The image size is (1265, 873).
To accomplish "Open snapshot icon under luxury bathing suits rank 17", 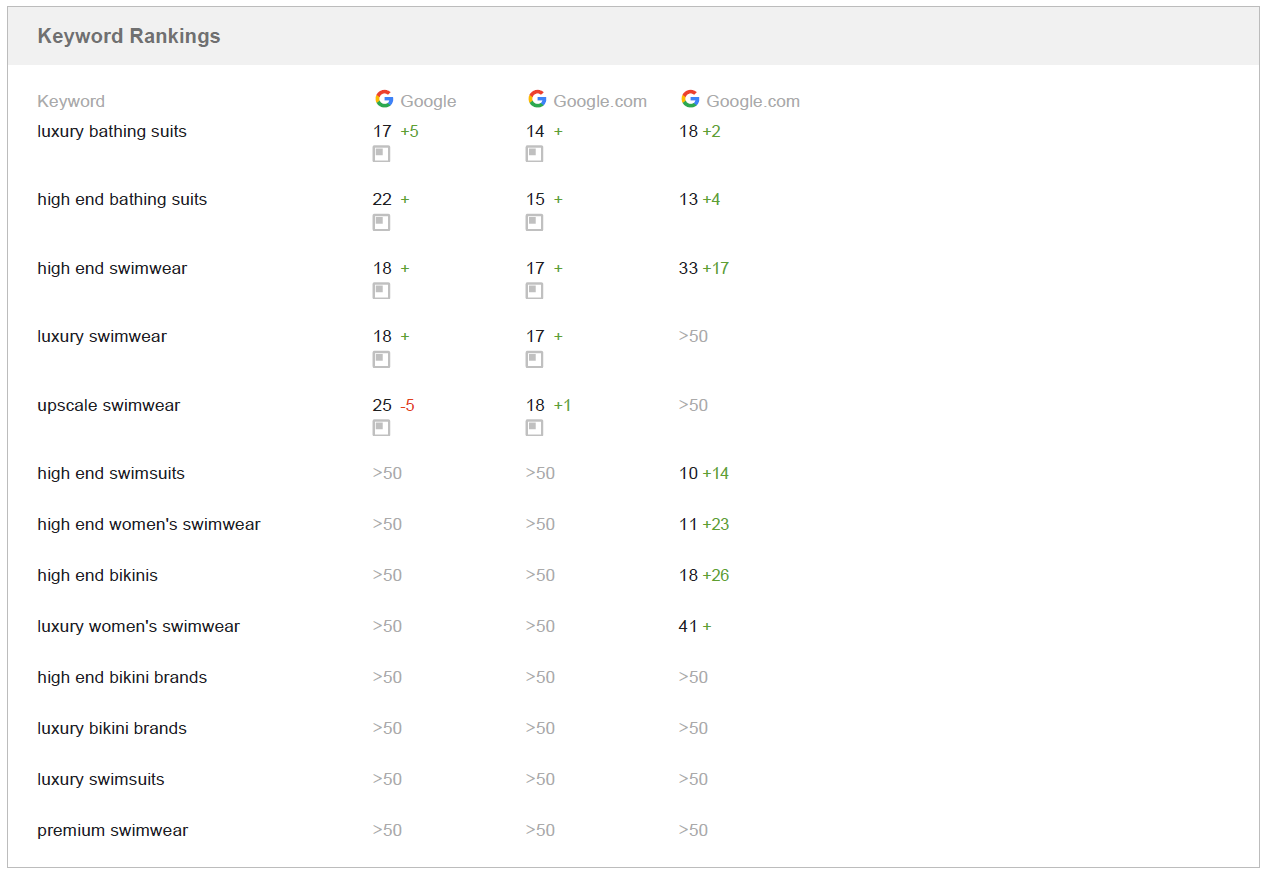I will point(381,154).
